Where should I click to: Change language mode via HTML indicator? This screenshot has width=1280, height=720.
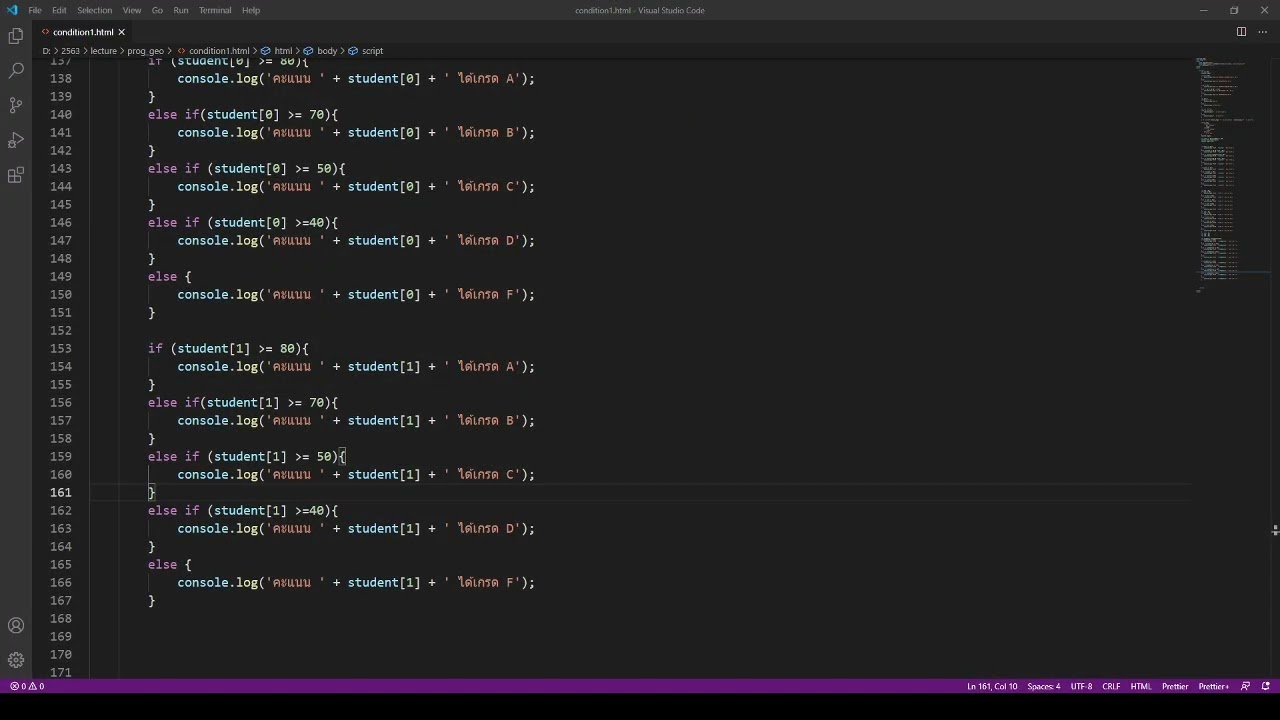click(1141, 686)
